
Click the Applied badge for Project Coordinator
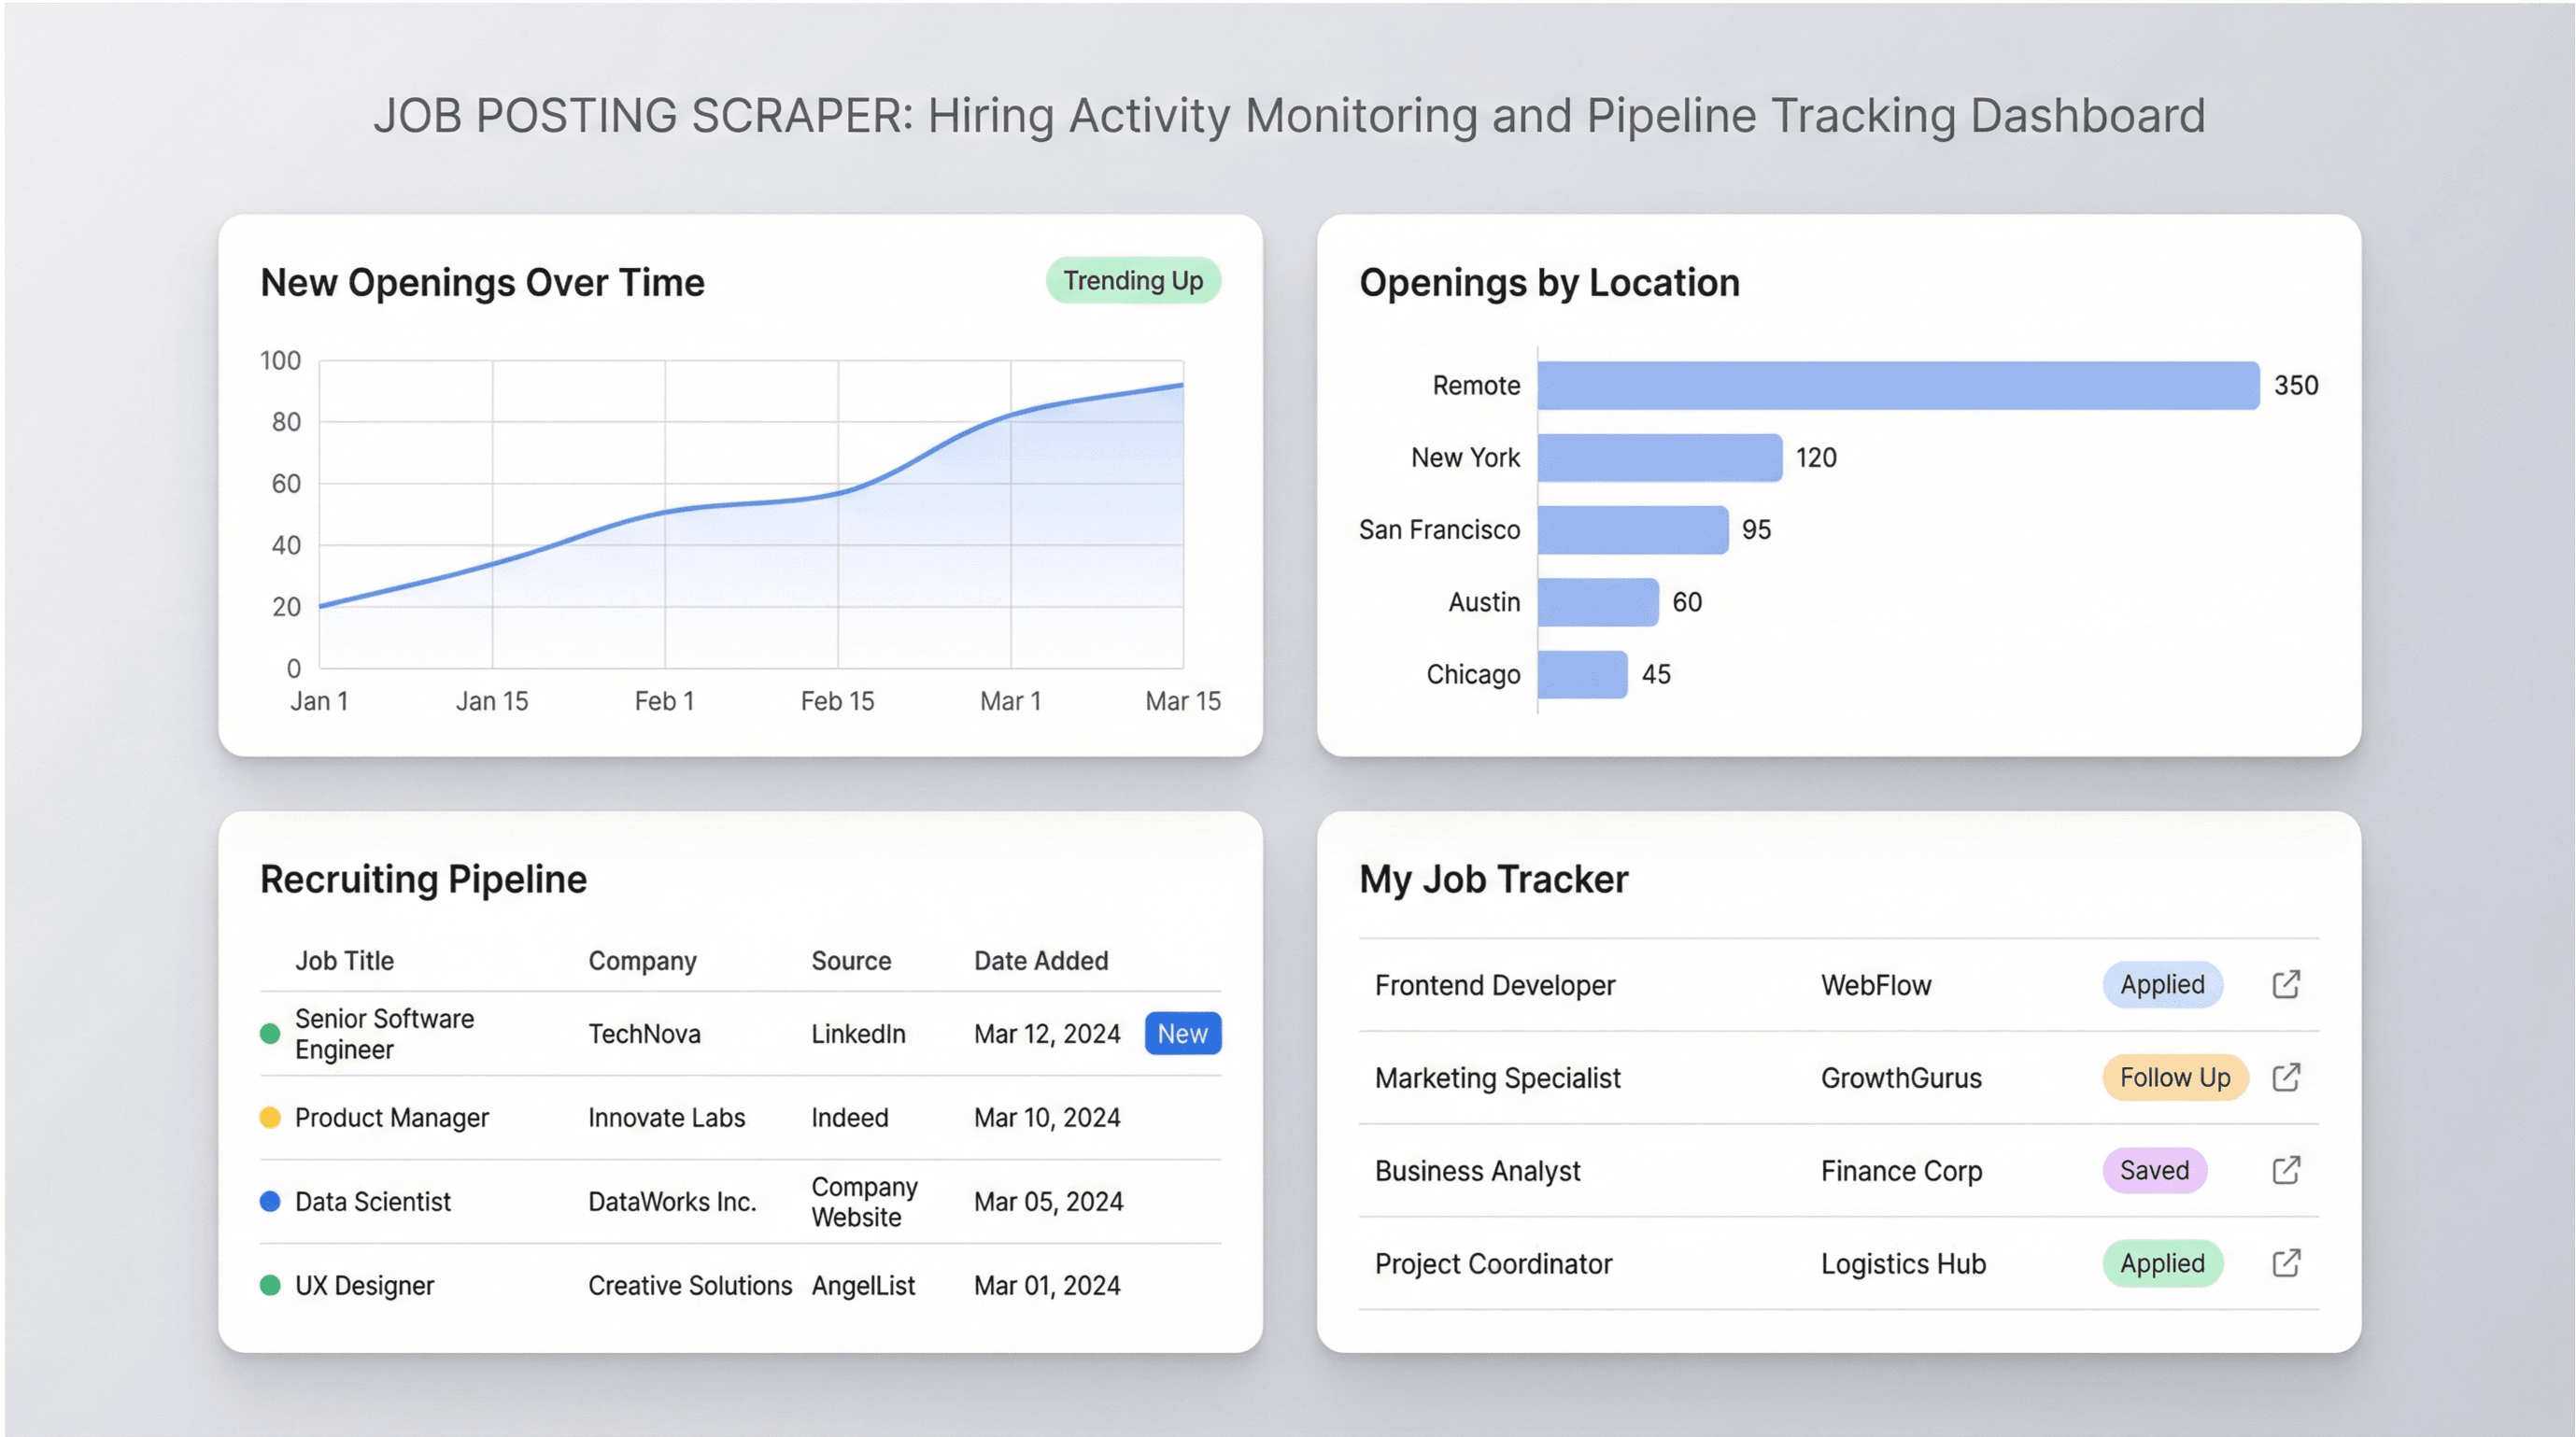coord(2162,1264)
